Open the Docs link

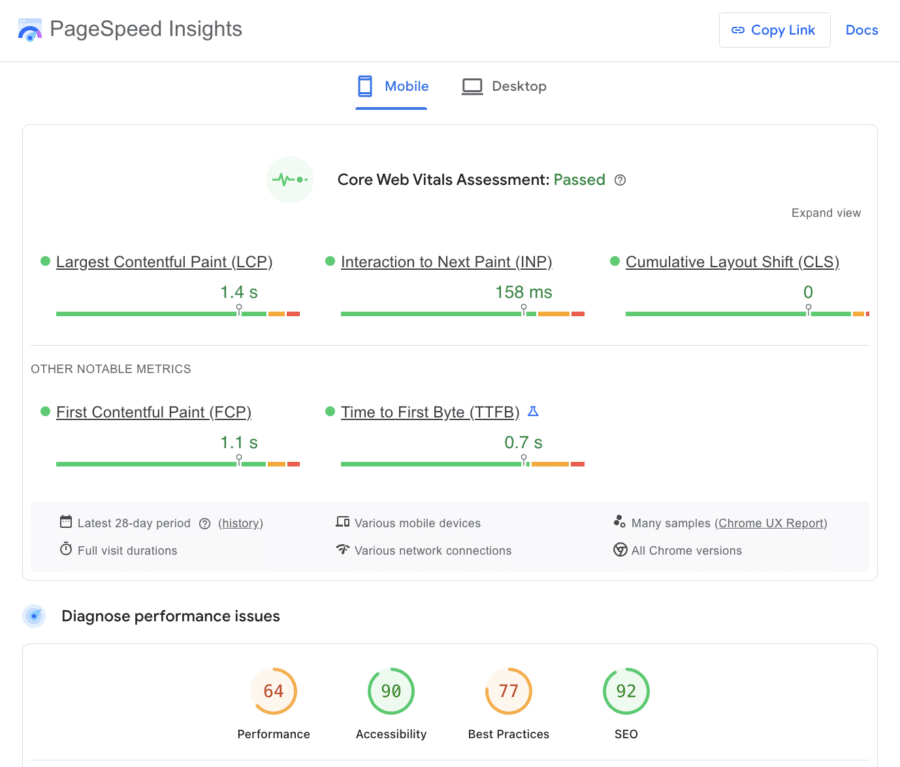[x=862, y=30]
